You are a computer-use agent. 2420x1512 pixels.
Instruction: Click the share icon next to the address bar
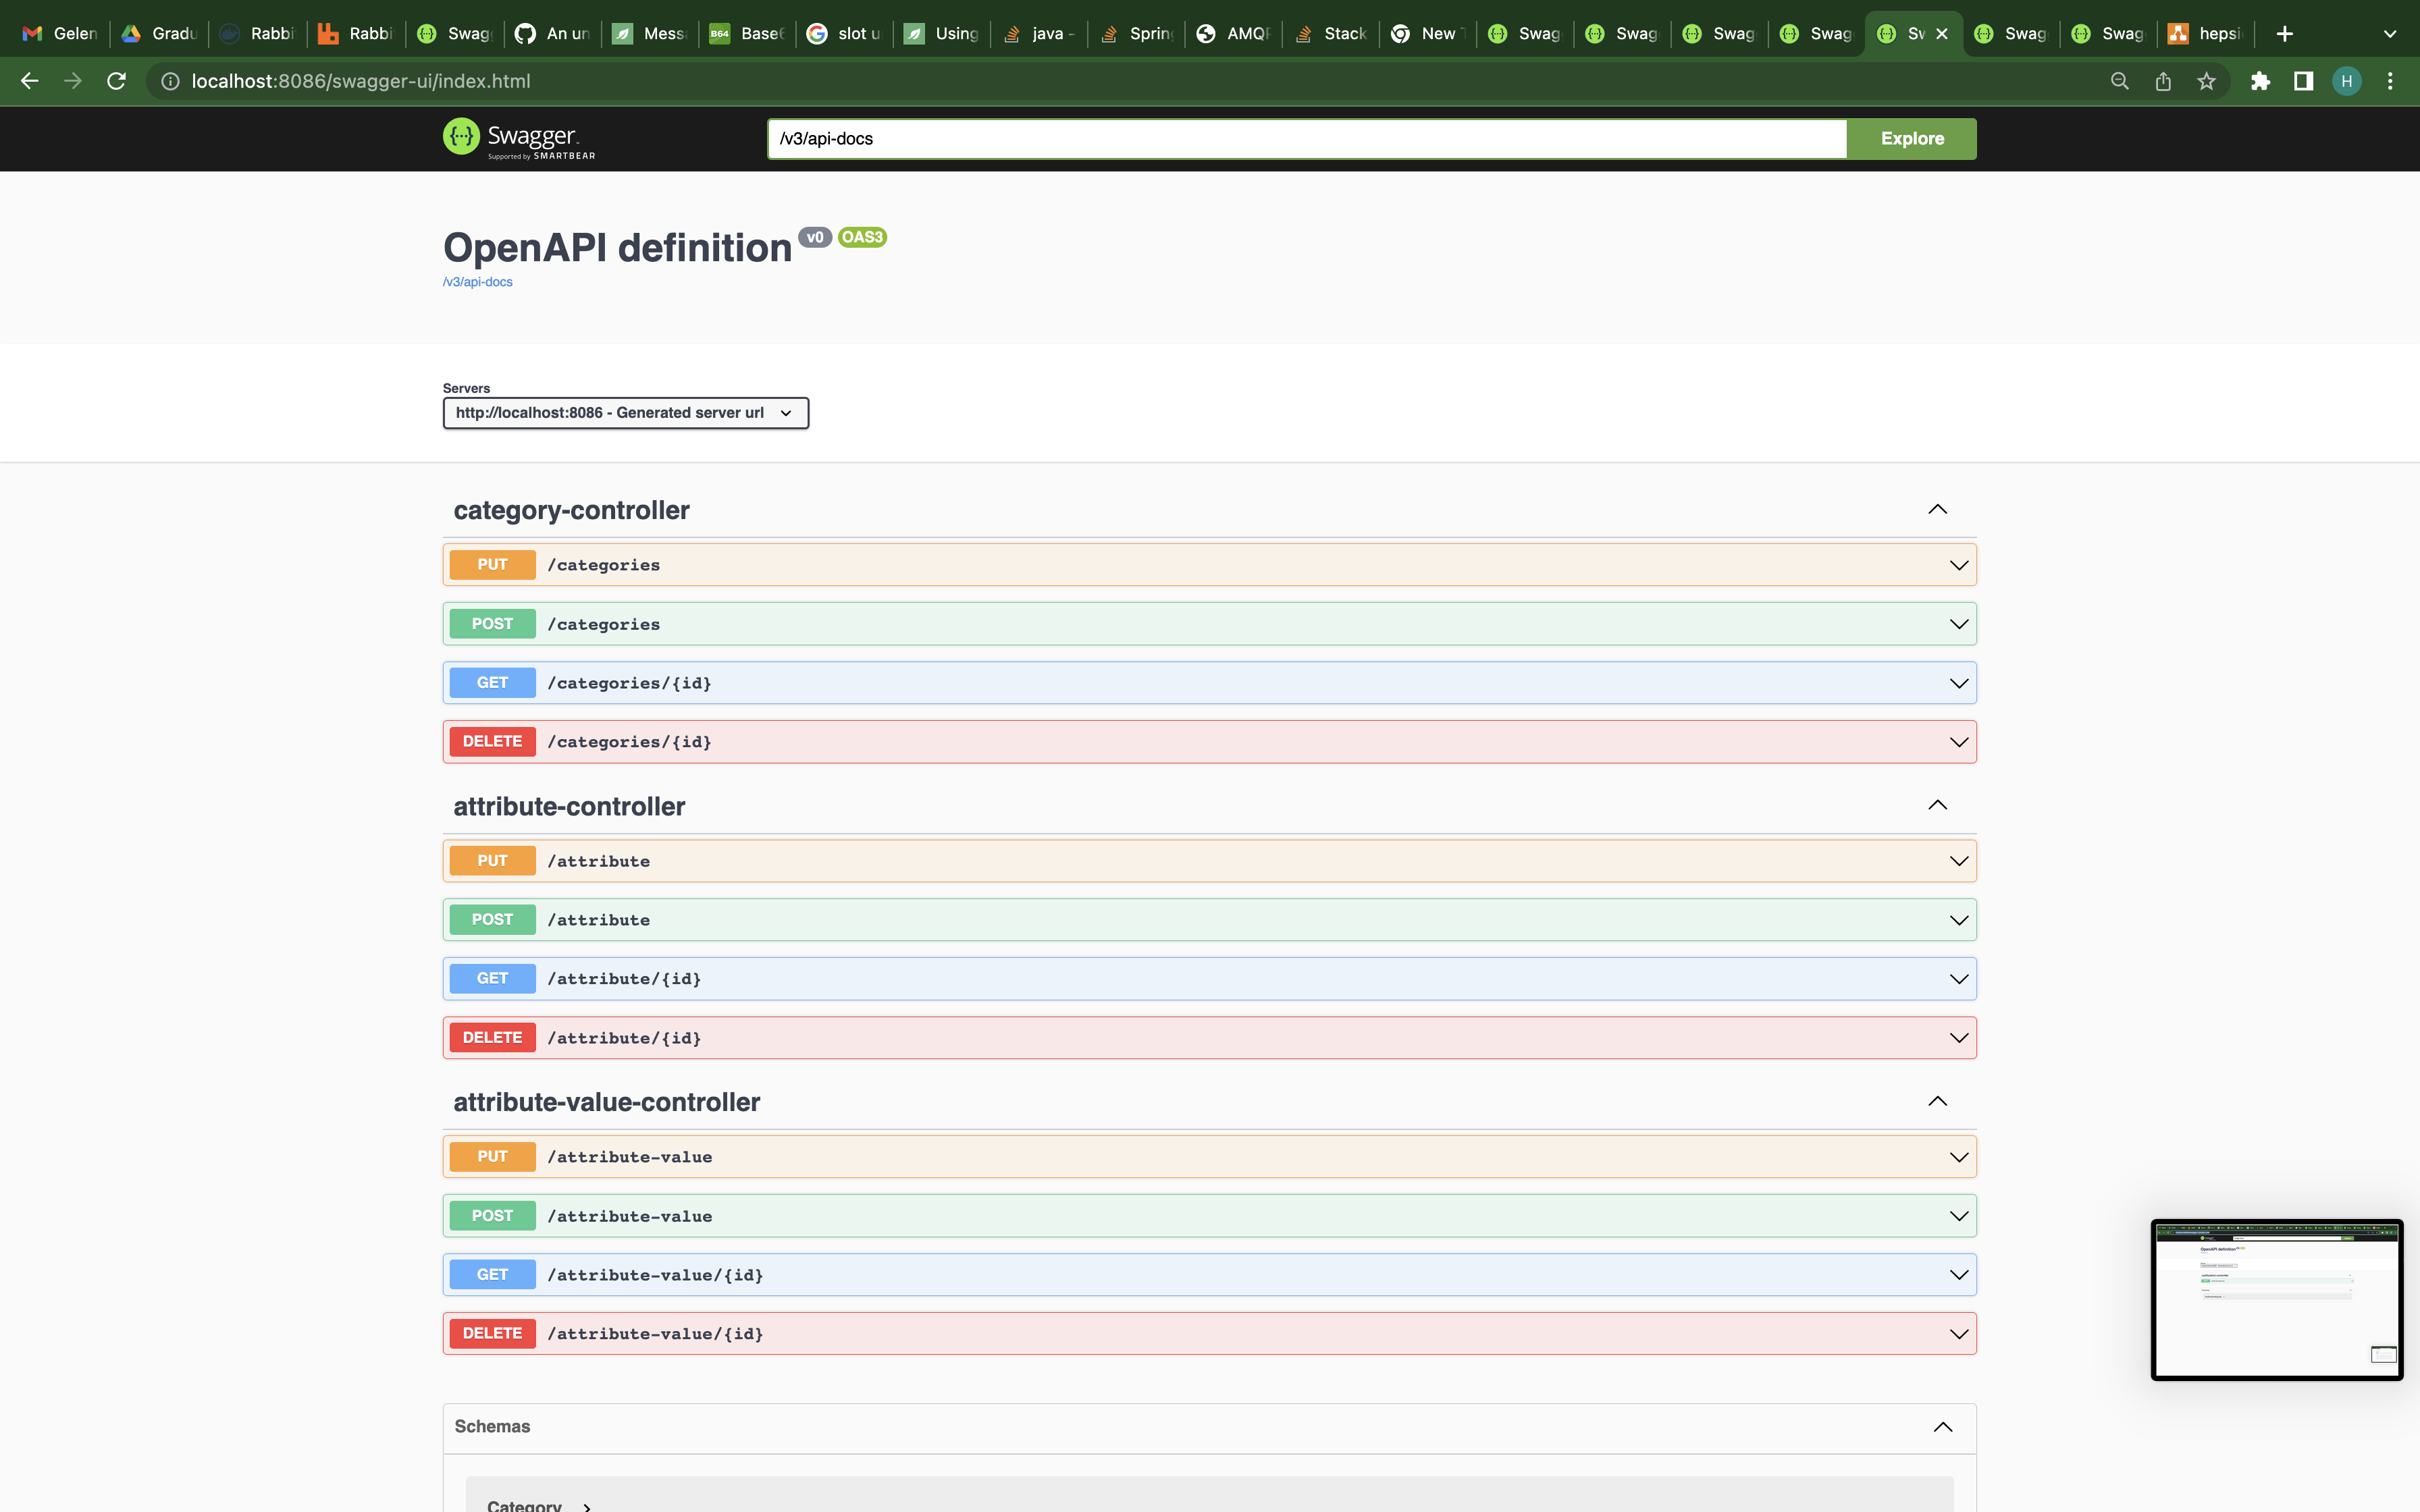point(2163,81)
